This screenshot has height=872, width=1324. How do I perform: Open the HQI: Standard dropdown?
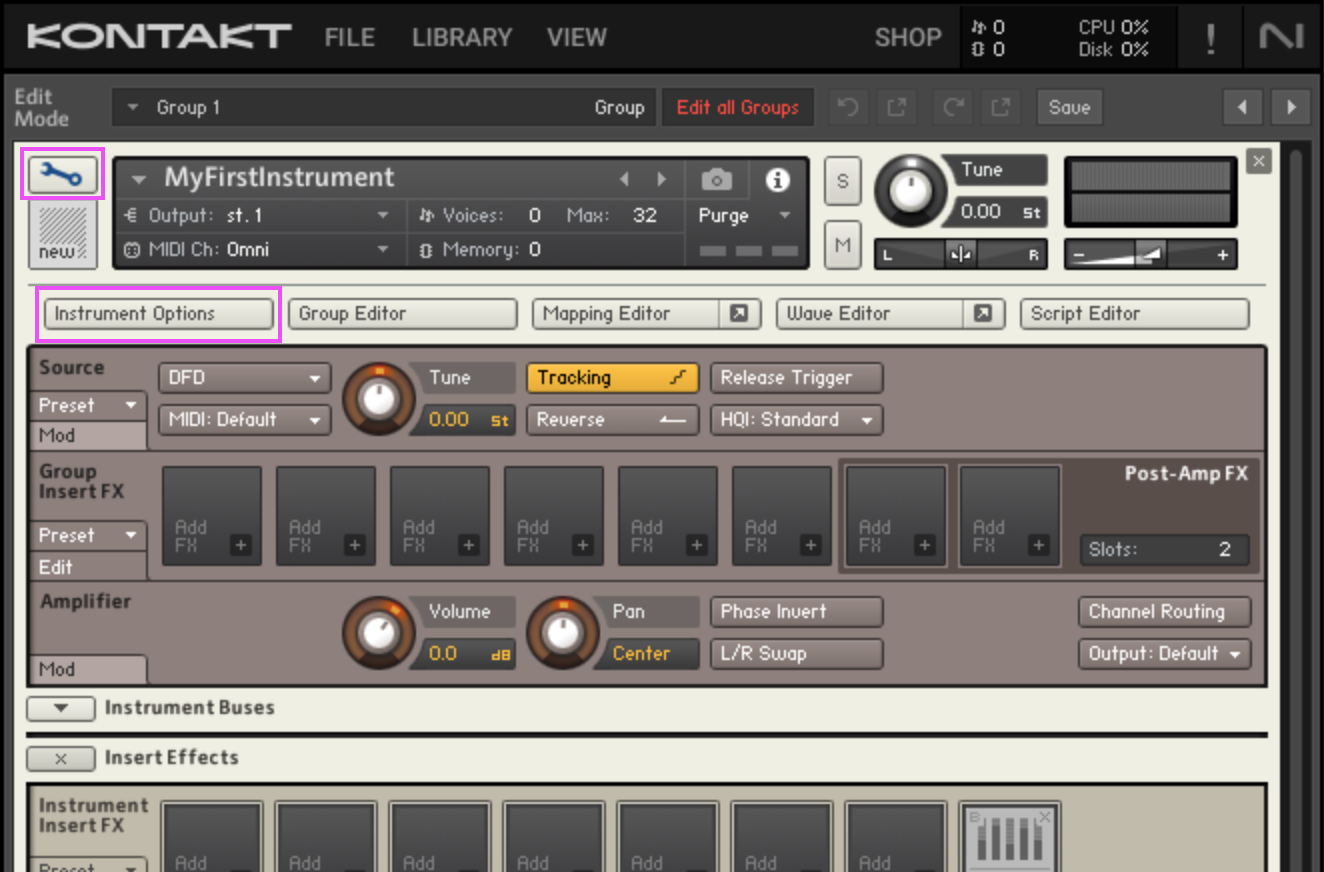[796, 420]
